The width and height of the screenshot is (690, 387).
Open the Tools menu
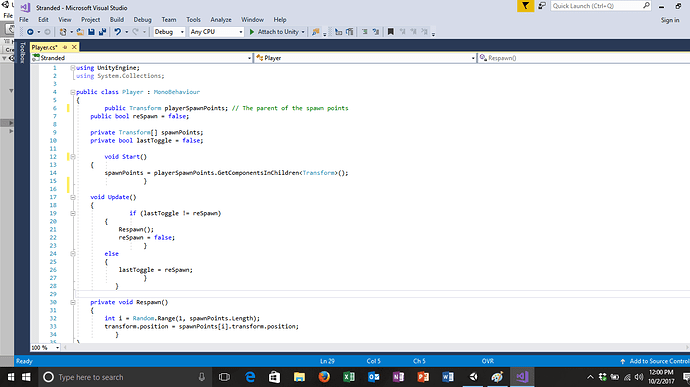point(193,20)
